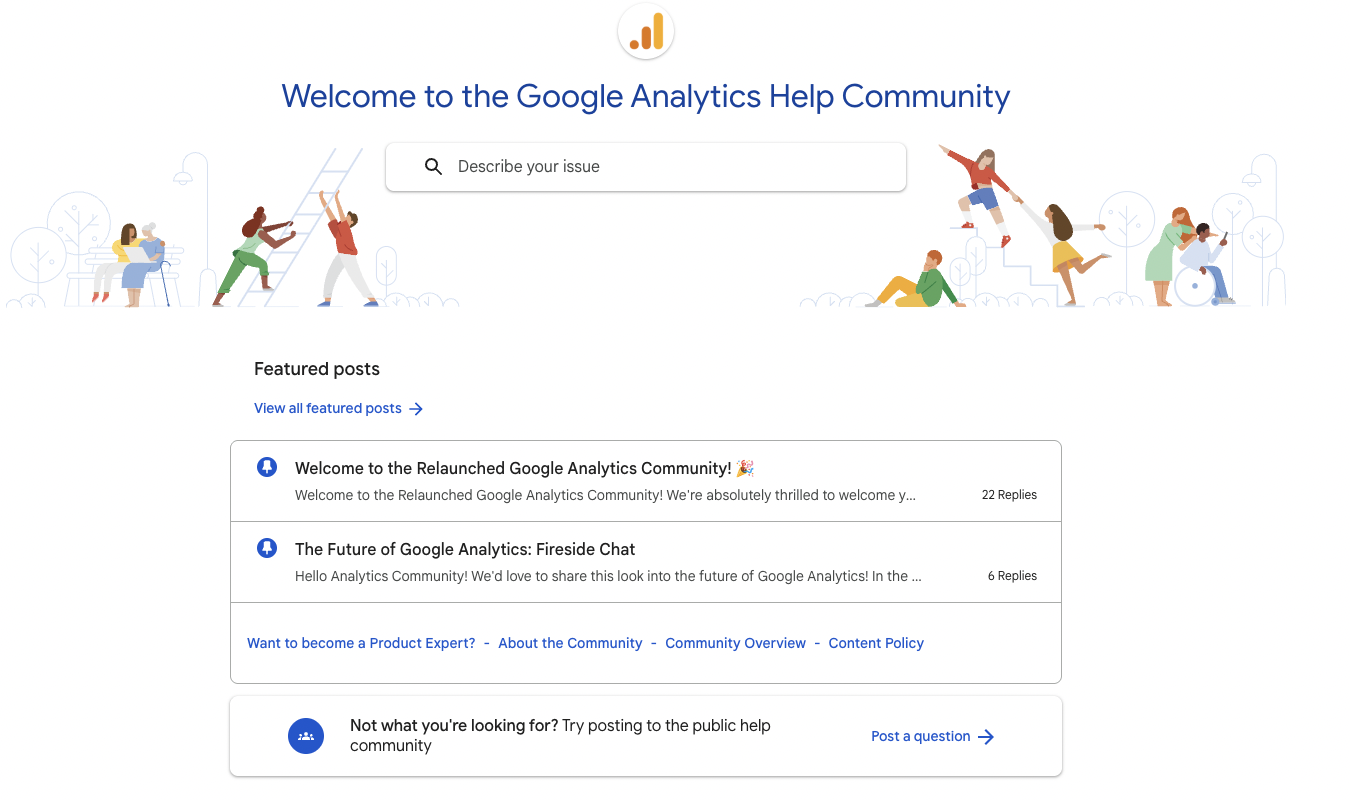Click the 22 Replies count

(1009, 495)
